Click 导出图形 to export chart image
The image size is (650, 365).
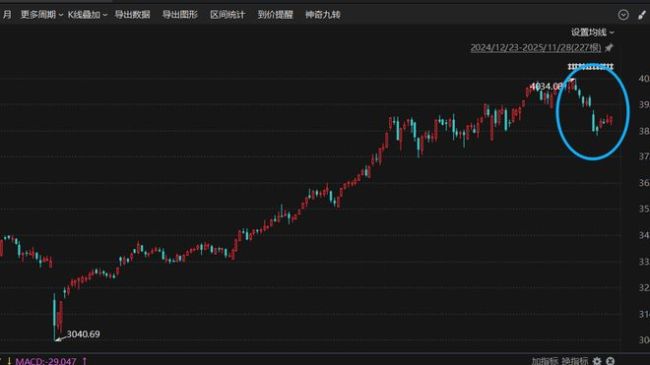tap(180, 15)
